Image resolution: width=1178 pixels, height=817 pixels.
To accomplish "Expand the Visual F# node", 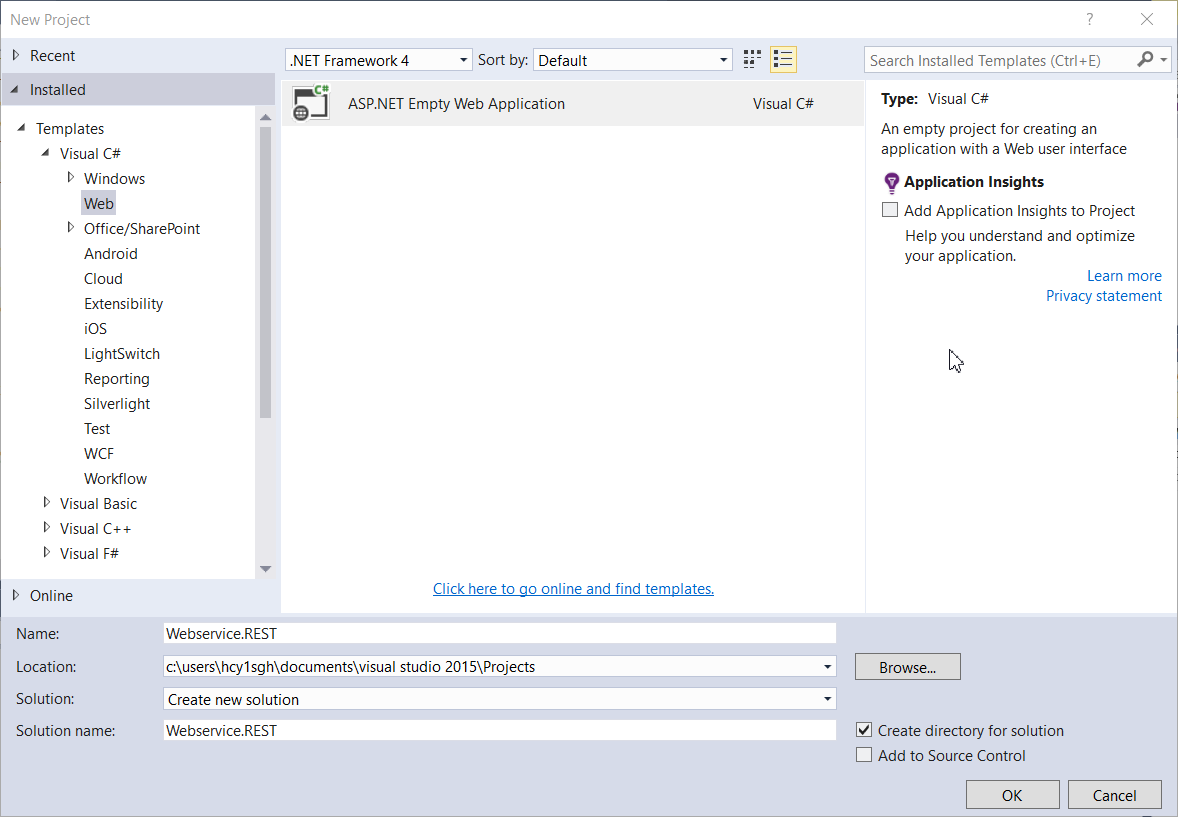I will pos(47,552).
